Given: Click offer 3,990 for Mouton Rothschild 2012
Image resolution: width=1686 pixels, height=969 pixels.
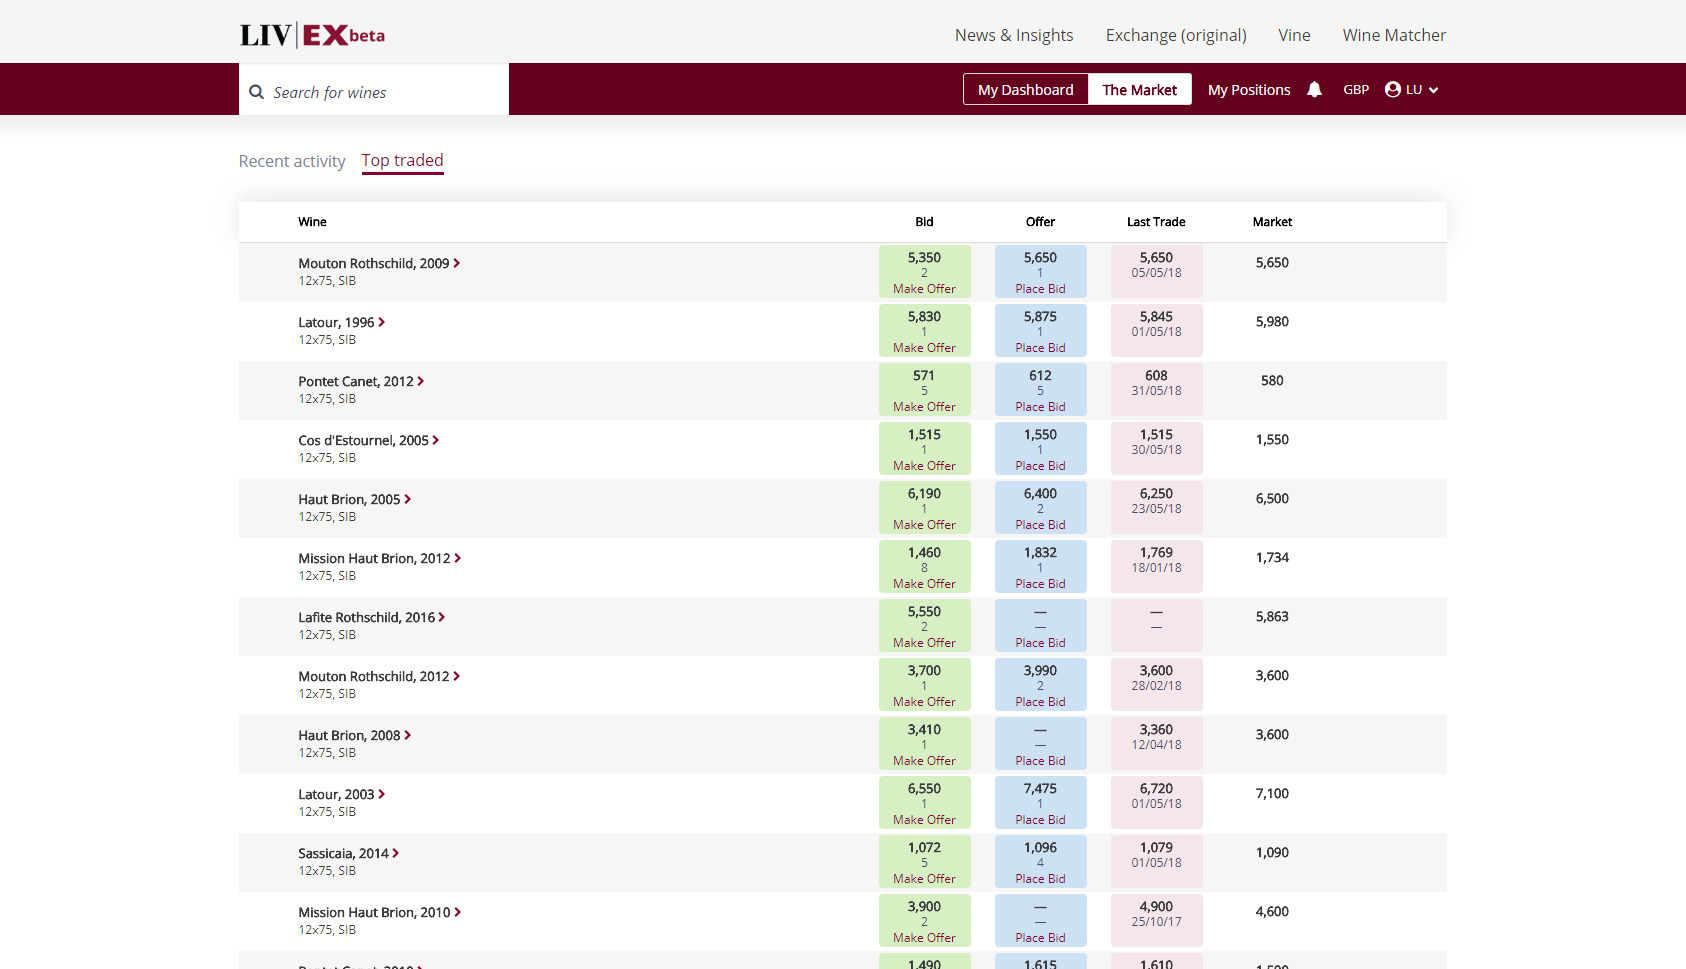Looking at the screenshot, I should click(x=1040, y=671).
